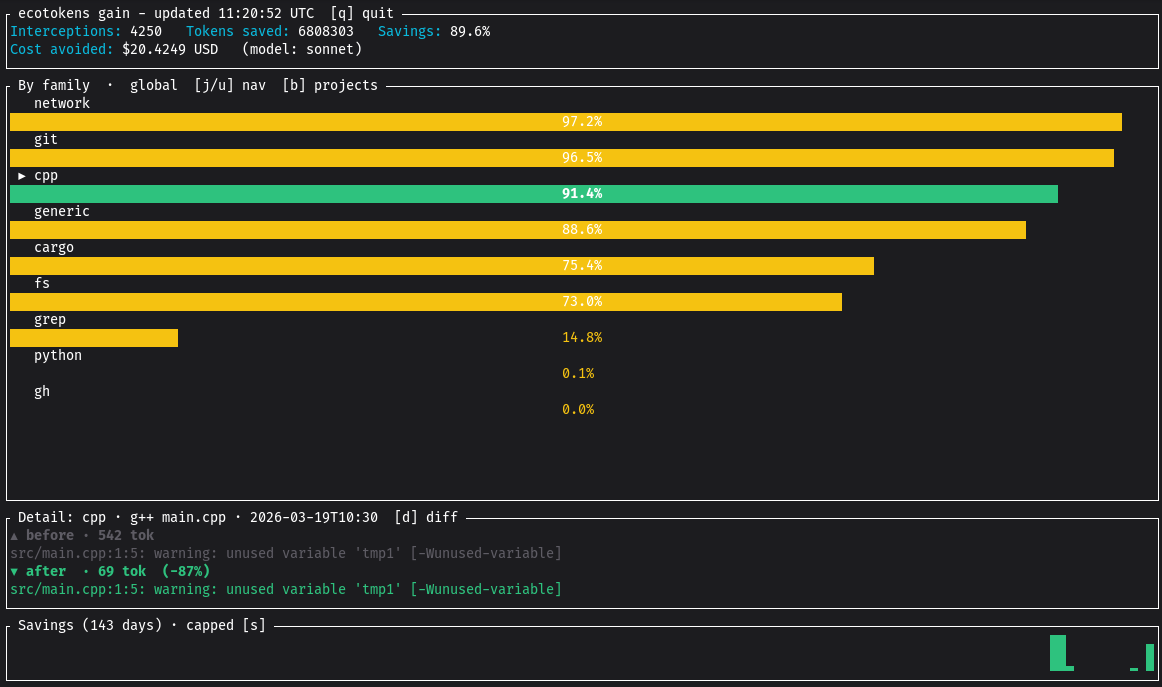The image size is (1162, 687).
Task: Click the grep 14.8% value
Action: point(582,337)
